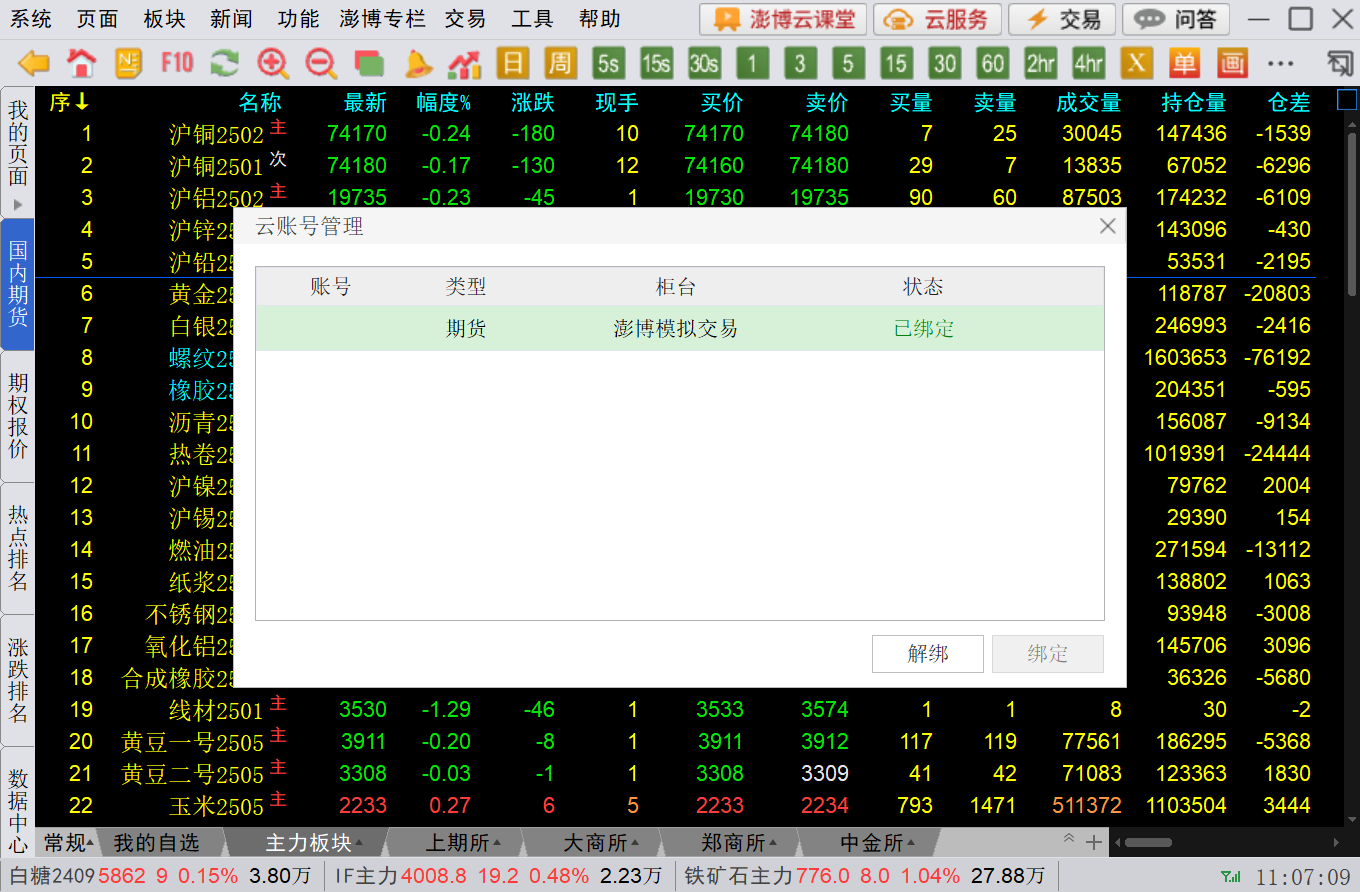Switch to the 15s interval chart
This screenshot has width=1360, height=892.
656,64
